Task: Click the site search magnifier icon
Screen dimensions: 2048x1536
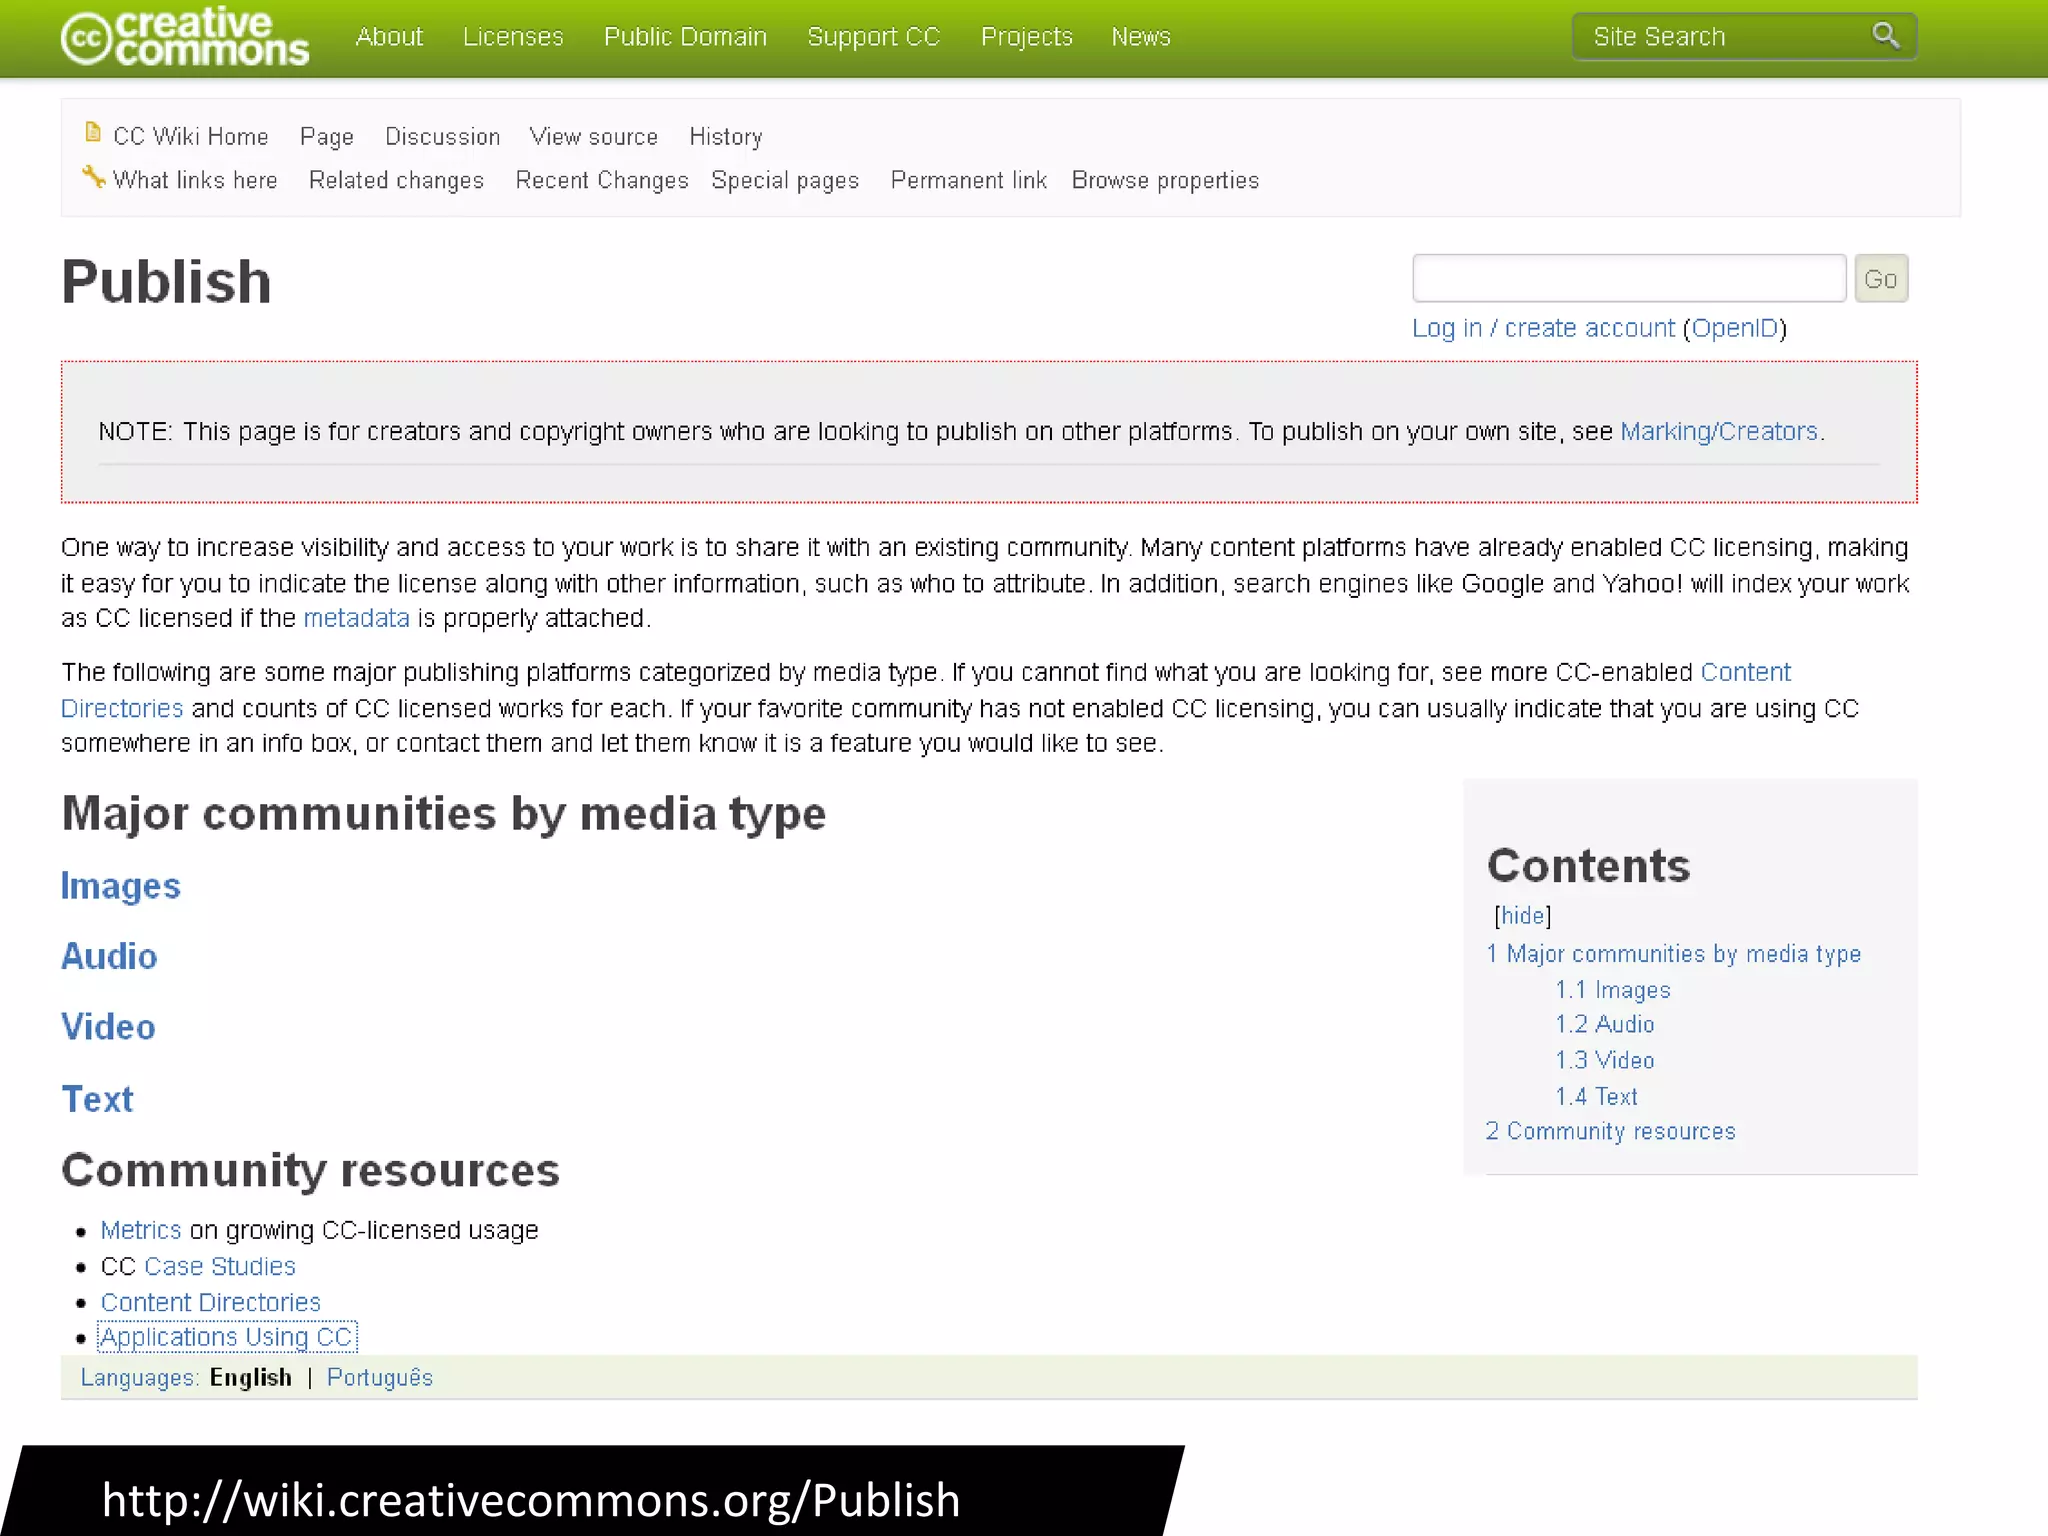Action: pos(1885,36)
